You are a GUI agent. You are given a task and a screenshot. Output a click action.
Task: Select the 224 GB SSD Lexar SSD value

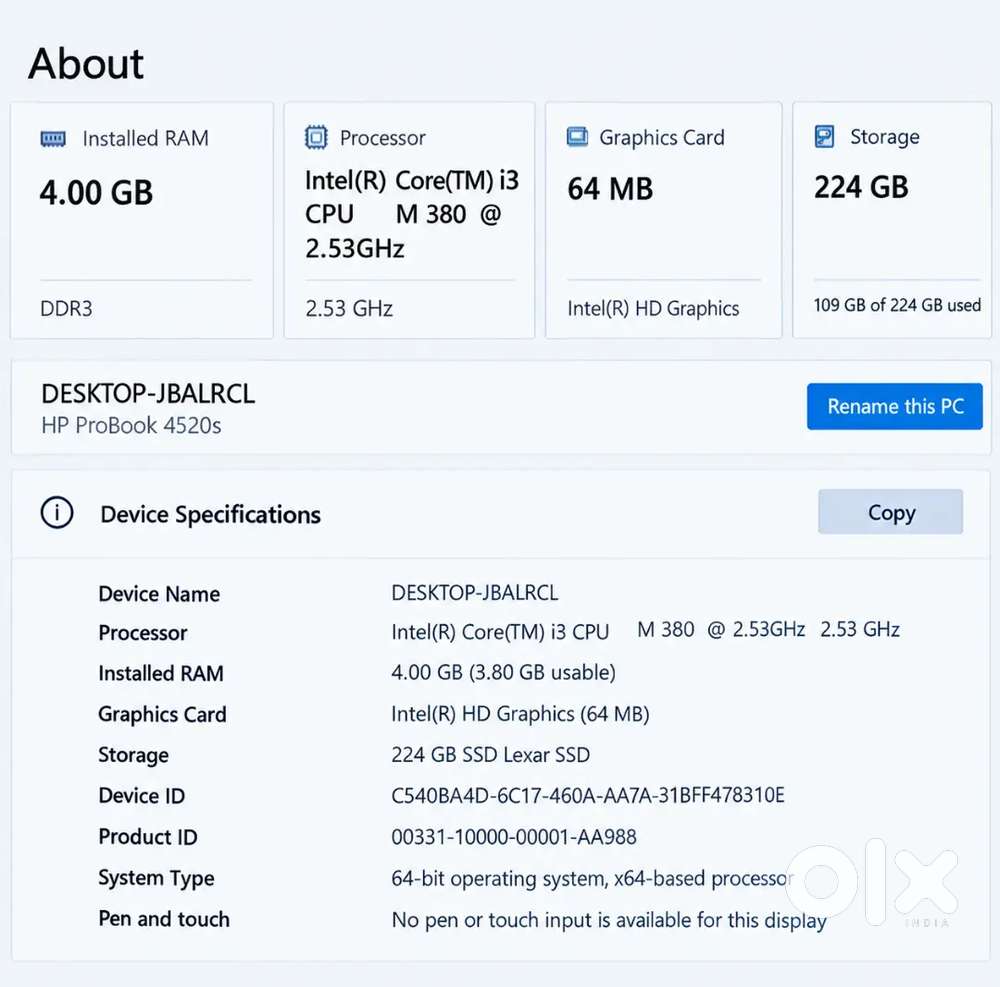(x=490, y=755)
